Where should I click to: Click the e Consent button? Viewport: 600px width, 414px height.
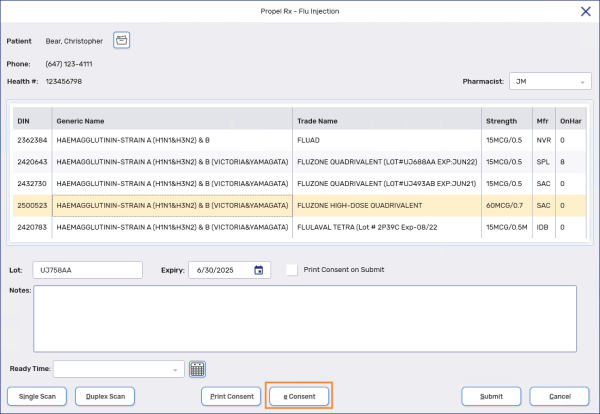tap(299, 396)
